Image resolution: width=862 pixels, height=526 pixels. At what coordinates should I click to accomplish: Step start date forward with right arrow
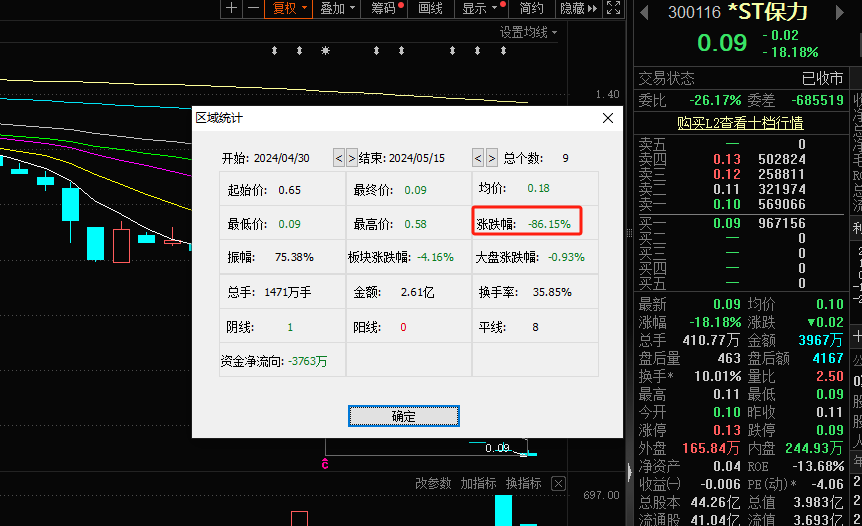352,158
